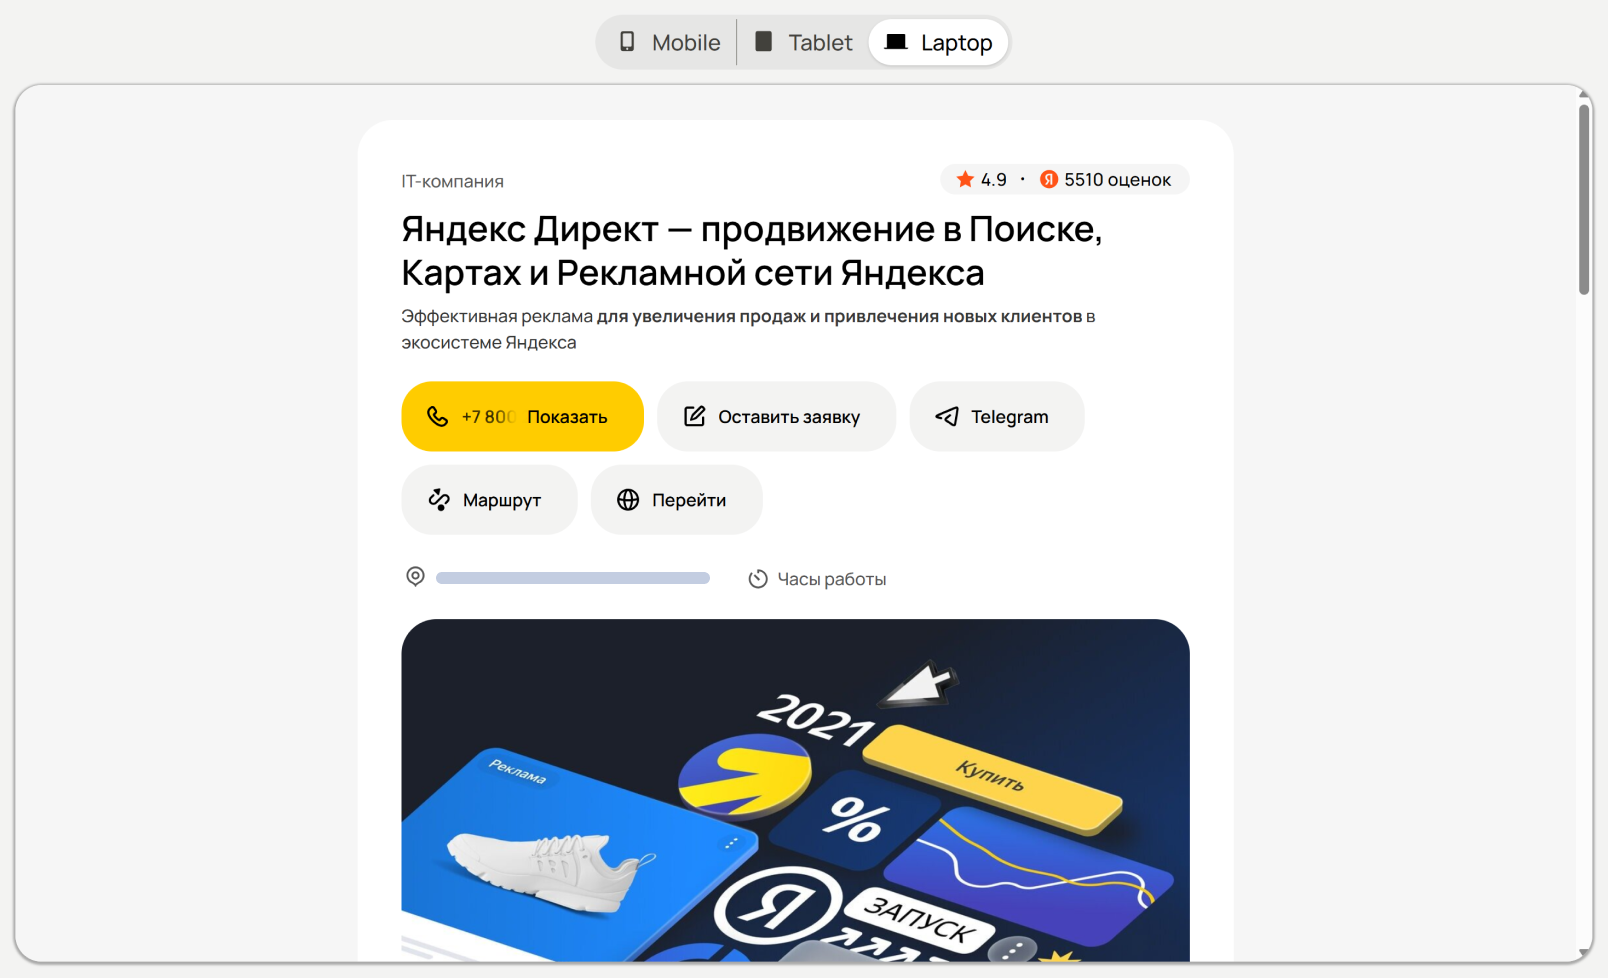Click the mobile phone icon

tap(627, 42)
